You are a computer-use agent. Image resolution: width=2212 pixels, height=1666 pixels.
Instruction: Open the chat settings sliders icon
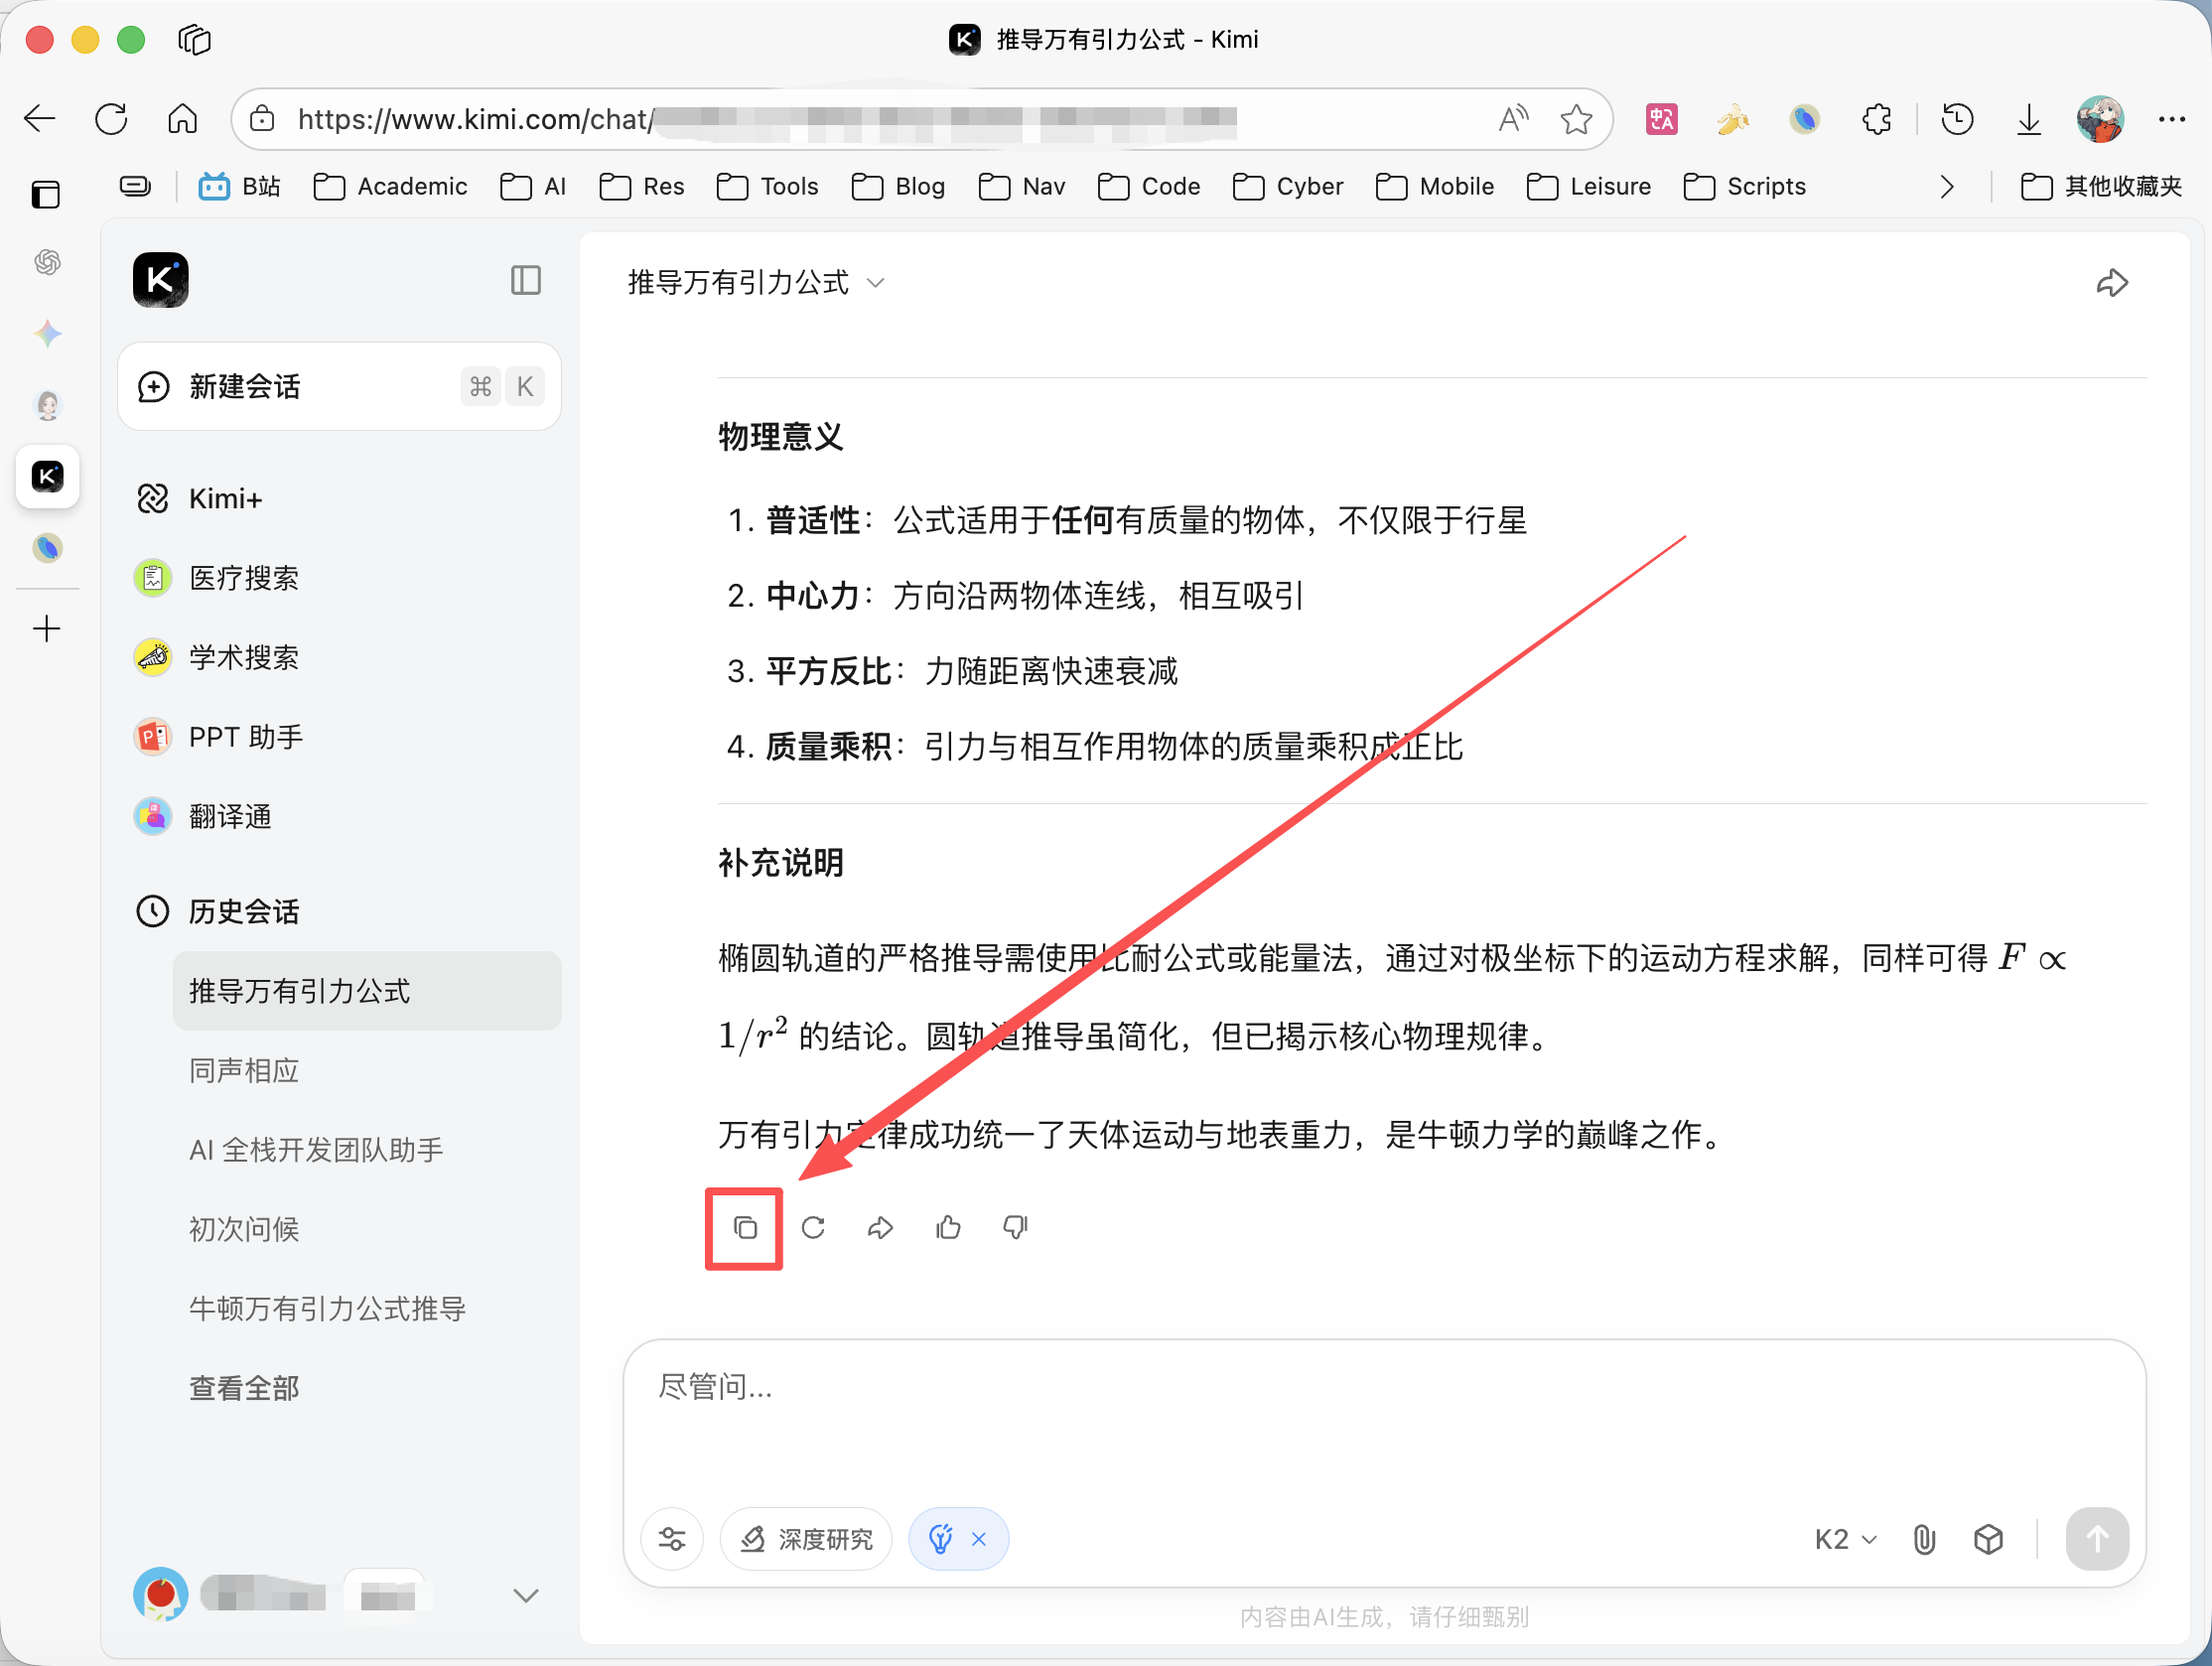[672, 1539]
